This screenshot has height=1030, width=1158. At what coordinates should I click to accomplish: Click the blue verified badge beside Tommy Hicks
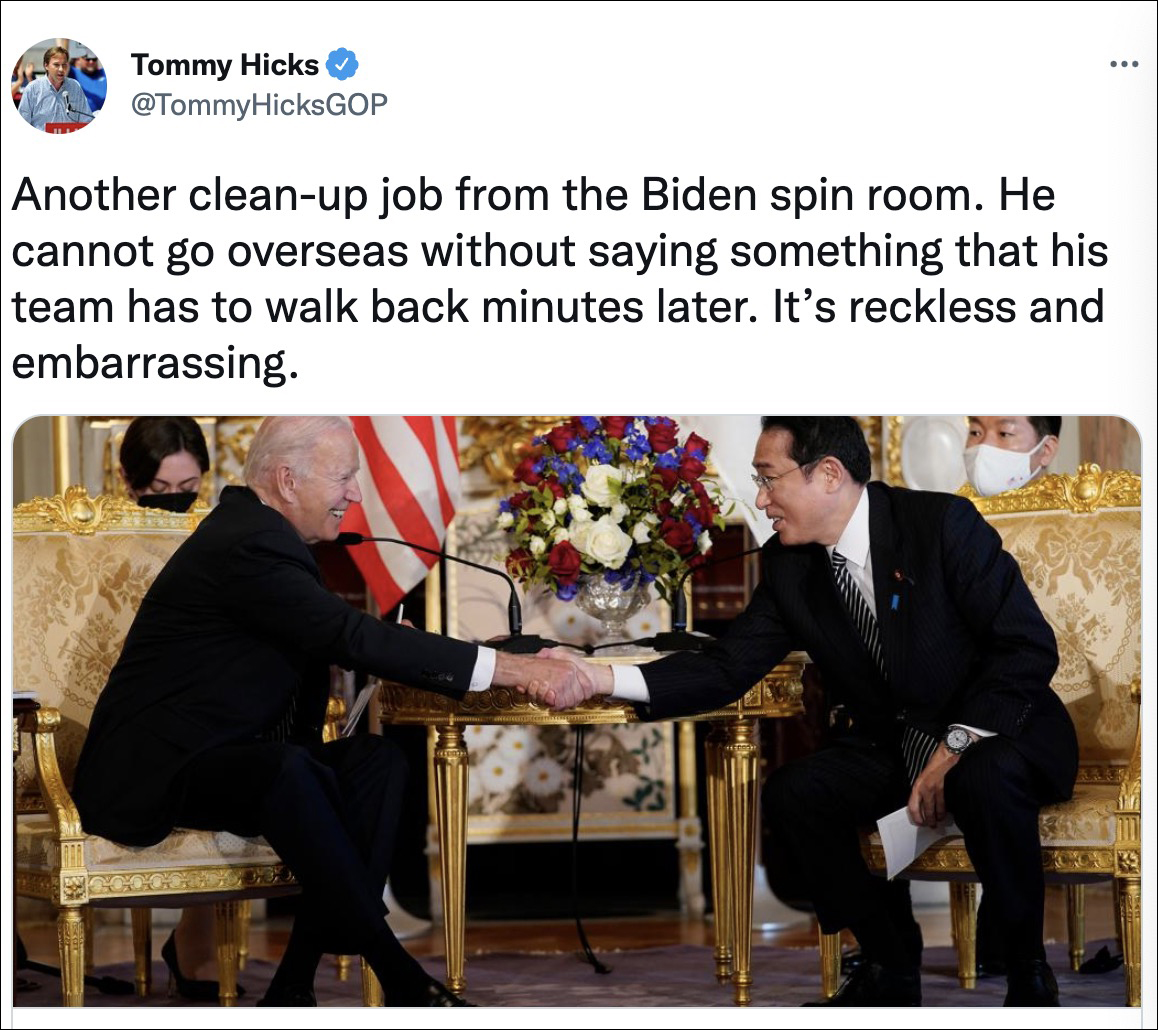342,65
